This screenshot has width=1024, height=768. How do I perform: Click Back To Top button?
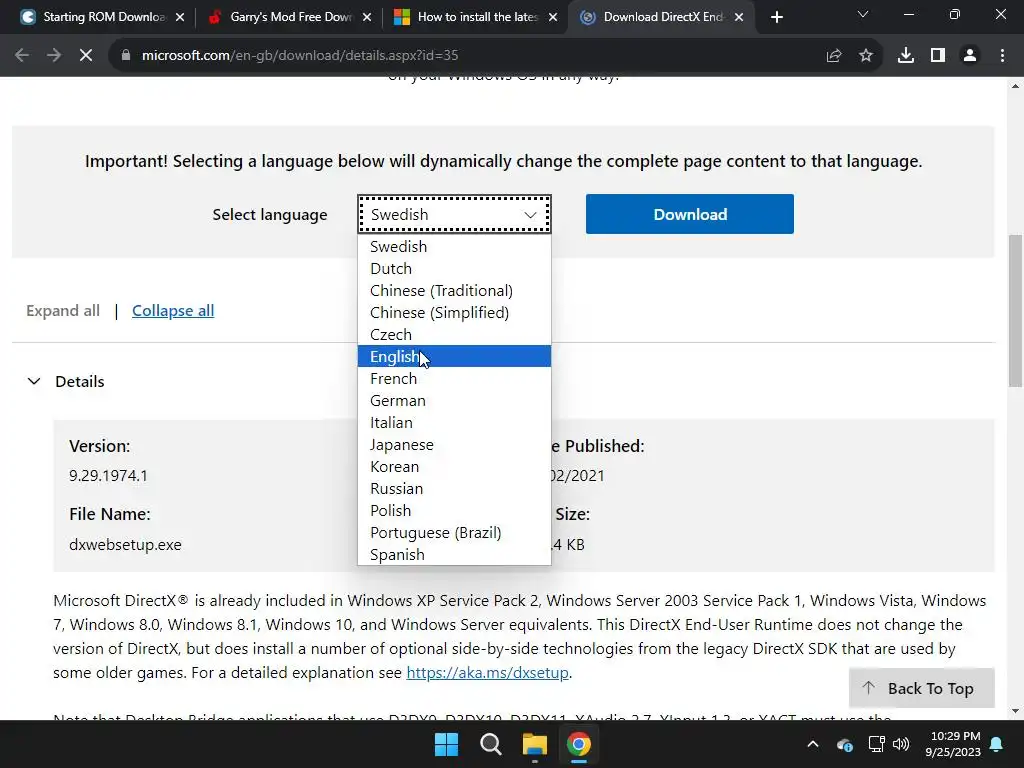(x=921, y=688)
